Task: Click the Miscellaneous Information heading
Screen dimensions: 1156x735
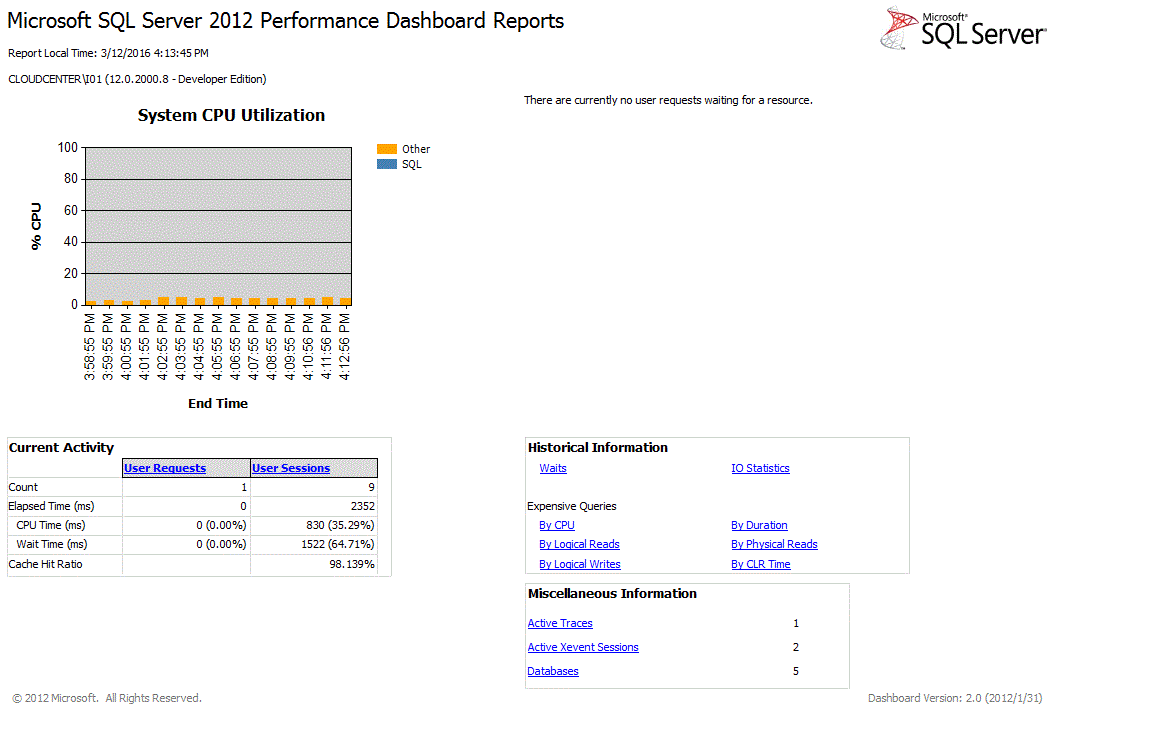Action: tap(612, 593)
